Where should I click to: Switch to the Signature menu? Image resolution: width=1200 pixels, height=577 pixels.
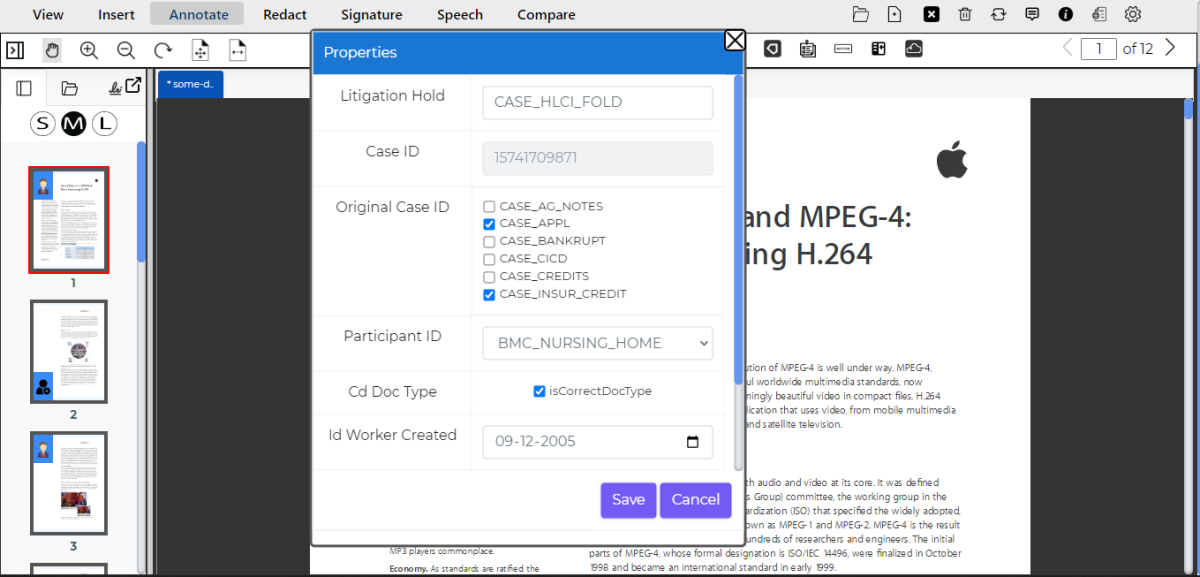point(371,15)
